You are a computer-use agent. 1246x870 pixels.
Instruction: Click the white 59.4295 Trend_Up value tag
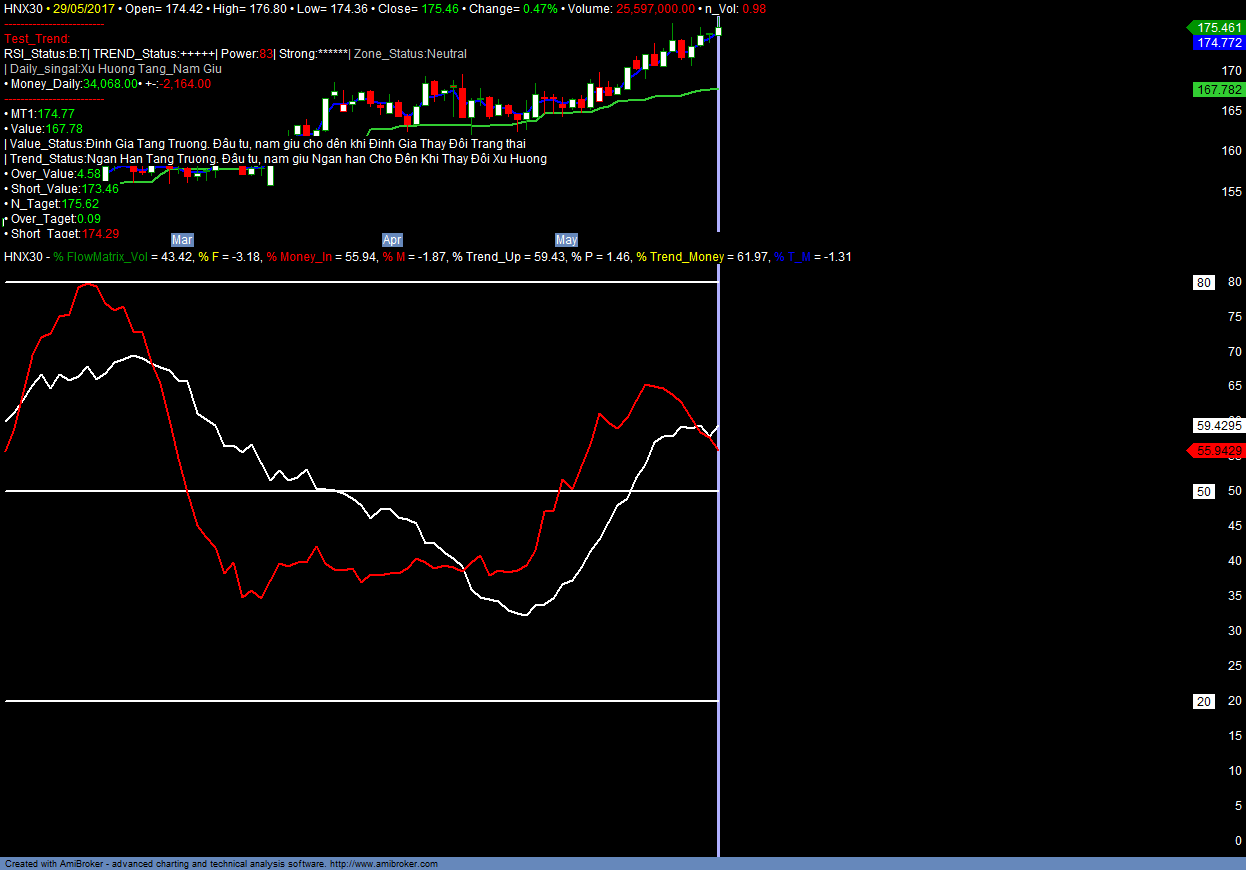pyautogui.click(x=1217, y=425)
